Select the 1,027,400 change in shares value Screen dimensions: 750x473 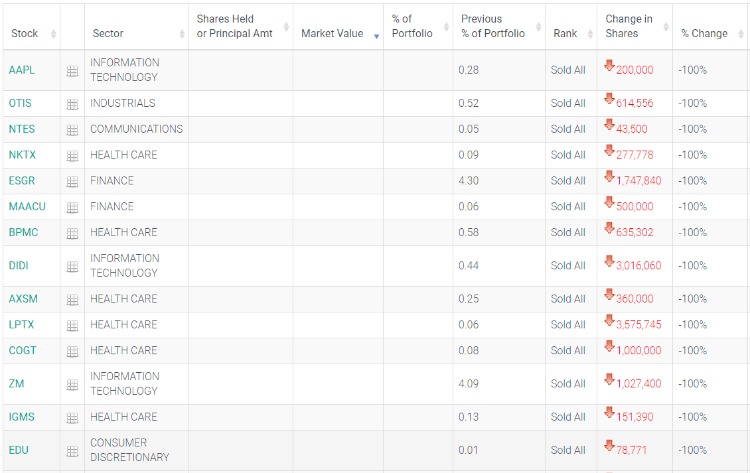639,384
